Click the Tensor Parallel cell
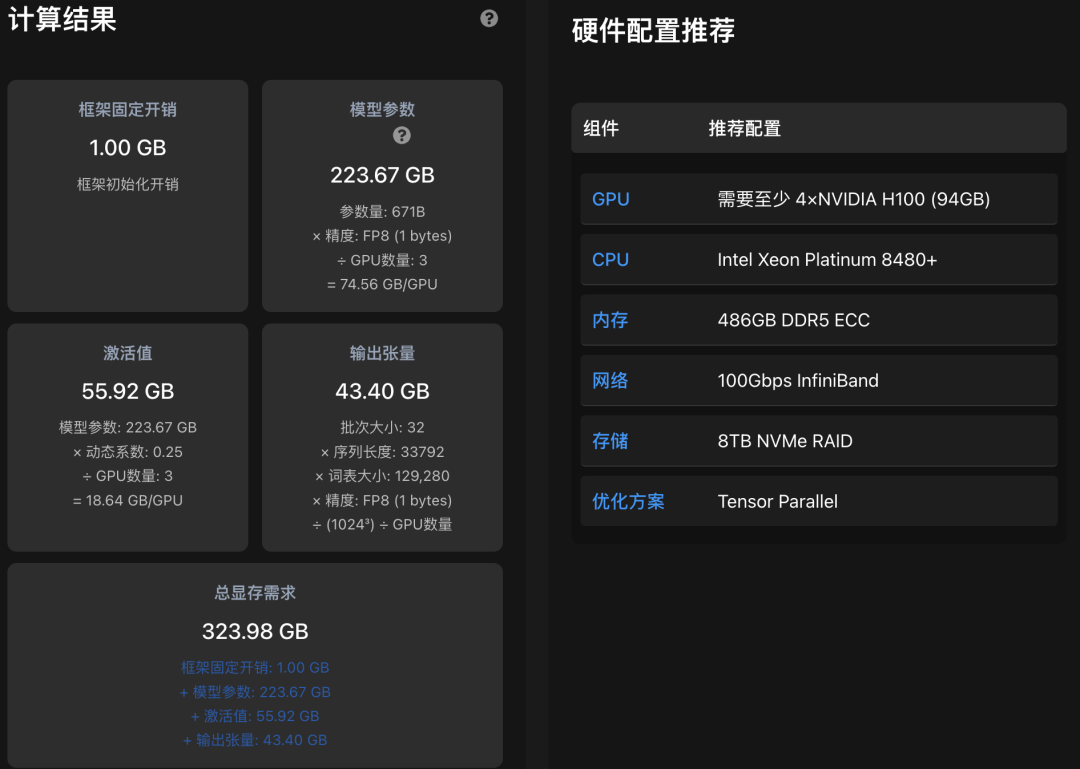The height and width of the screenshot is (769, 1080). [778, 502]
